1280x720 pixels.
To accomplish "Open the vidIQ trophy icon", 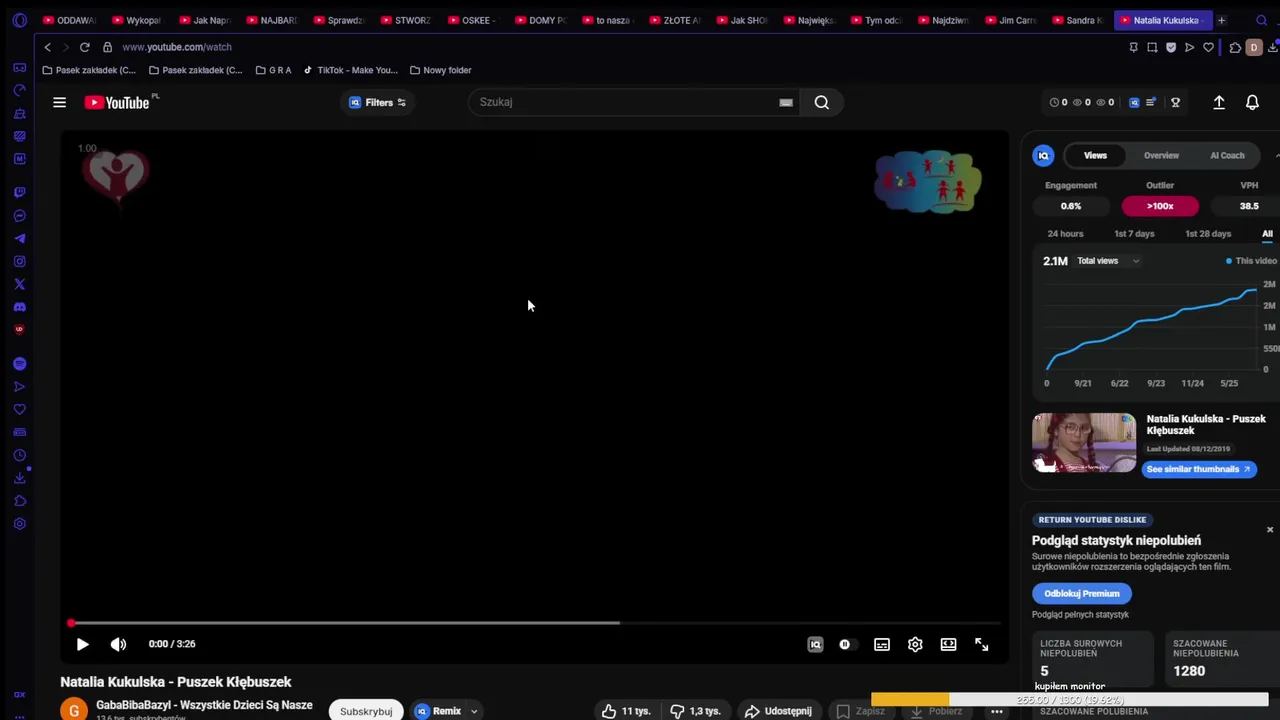I will [x=1176, y=102].
